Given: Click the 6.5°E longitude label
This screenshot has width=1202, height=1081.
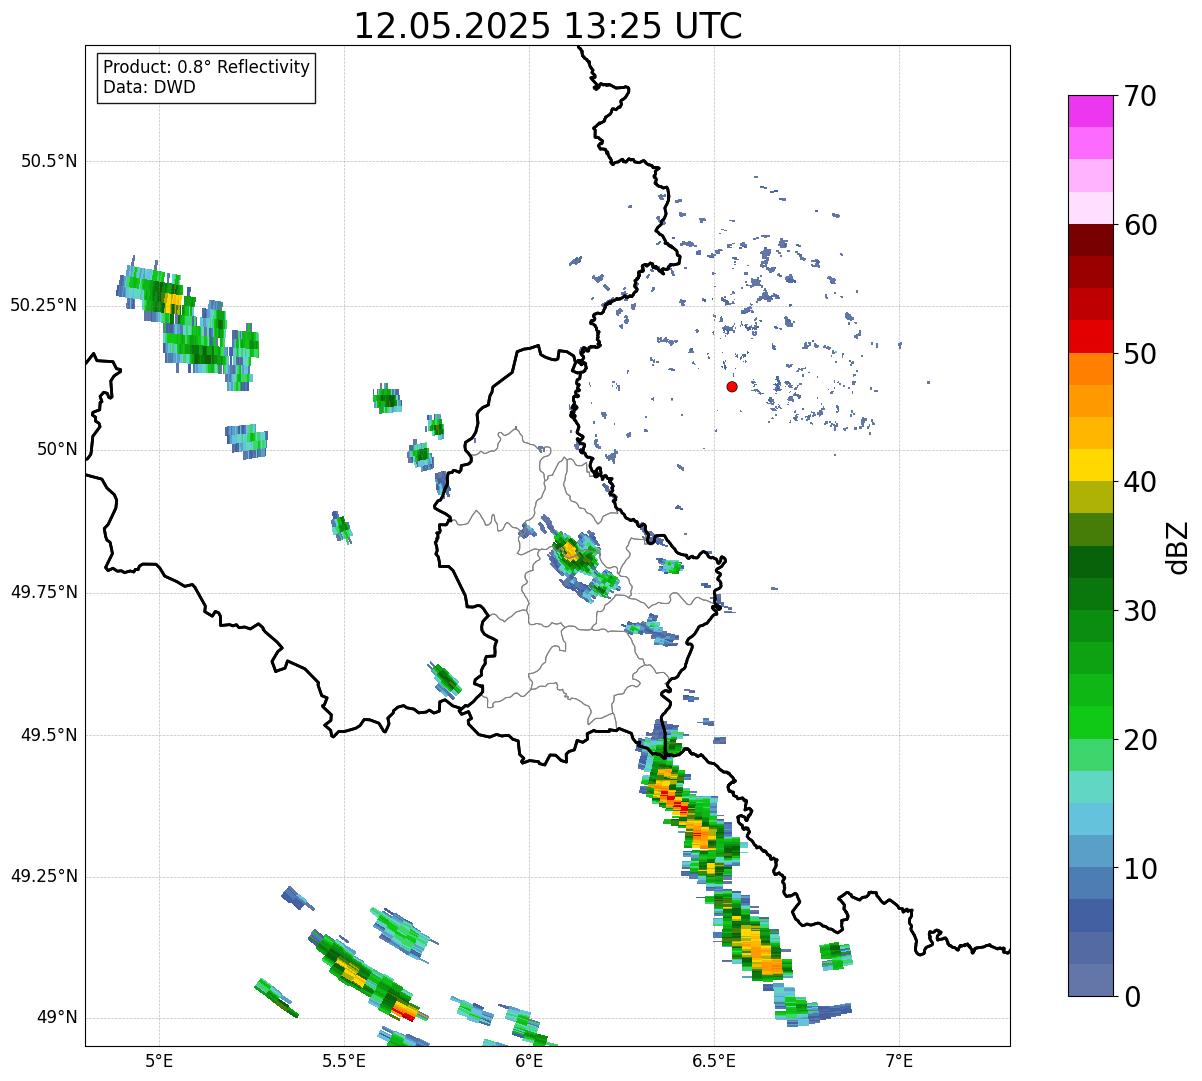Looking at the screenshot, I should (x=714, y=1061).
